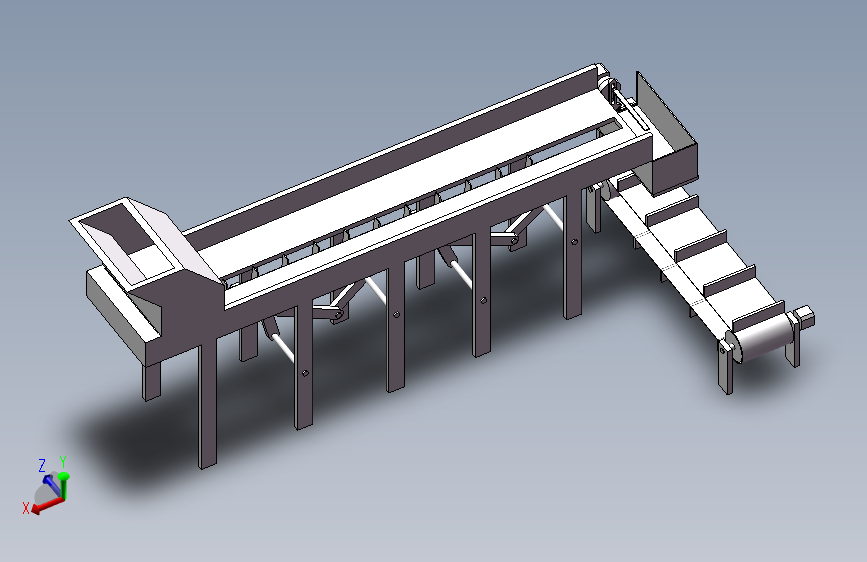Select the cleat nearest the end roller
Image resolution: width=867 pixels, height=562 pixels.
[759, 317]
